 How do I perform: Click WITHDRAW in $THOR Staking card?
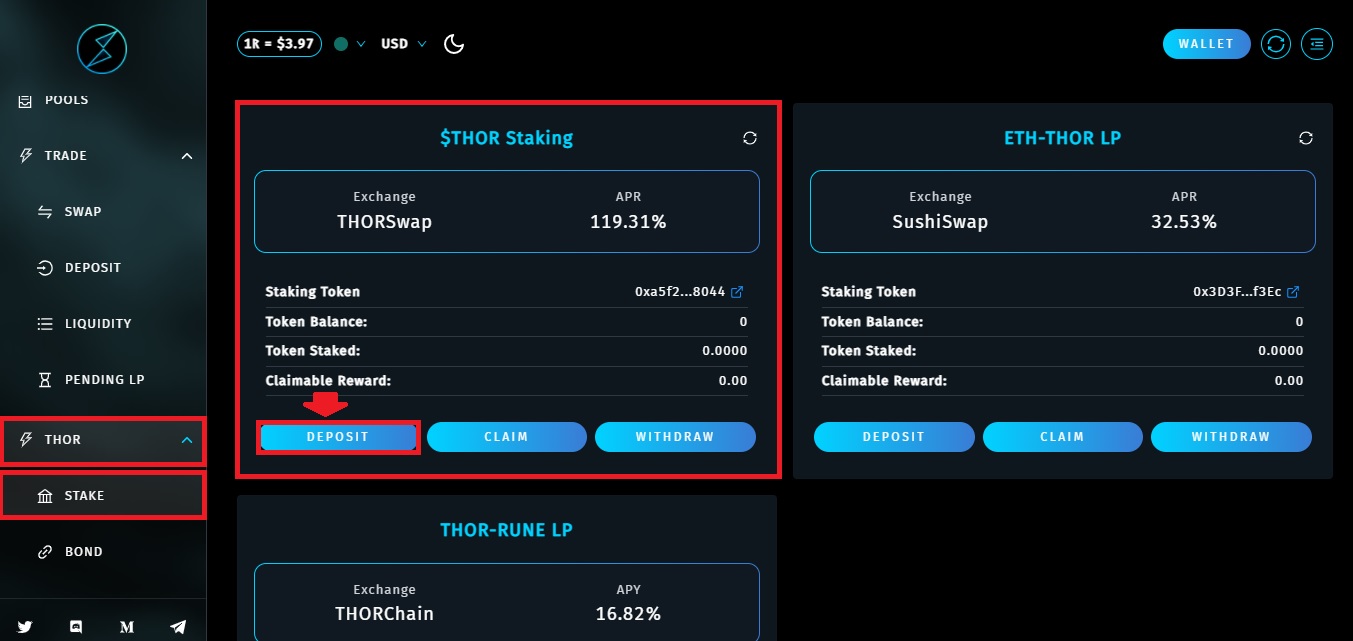tap(675, 437)
